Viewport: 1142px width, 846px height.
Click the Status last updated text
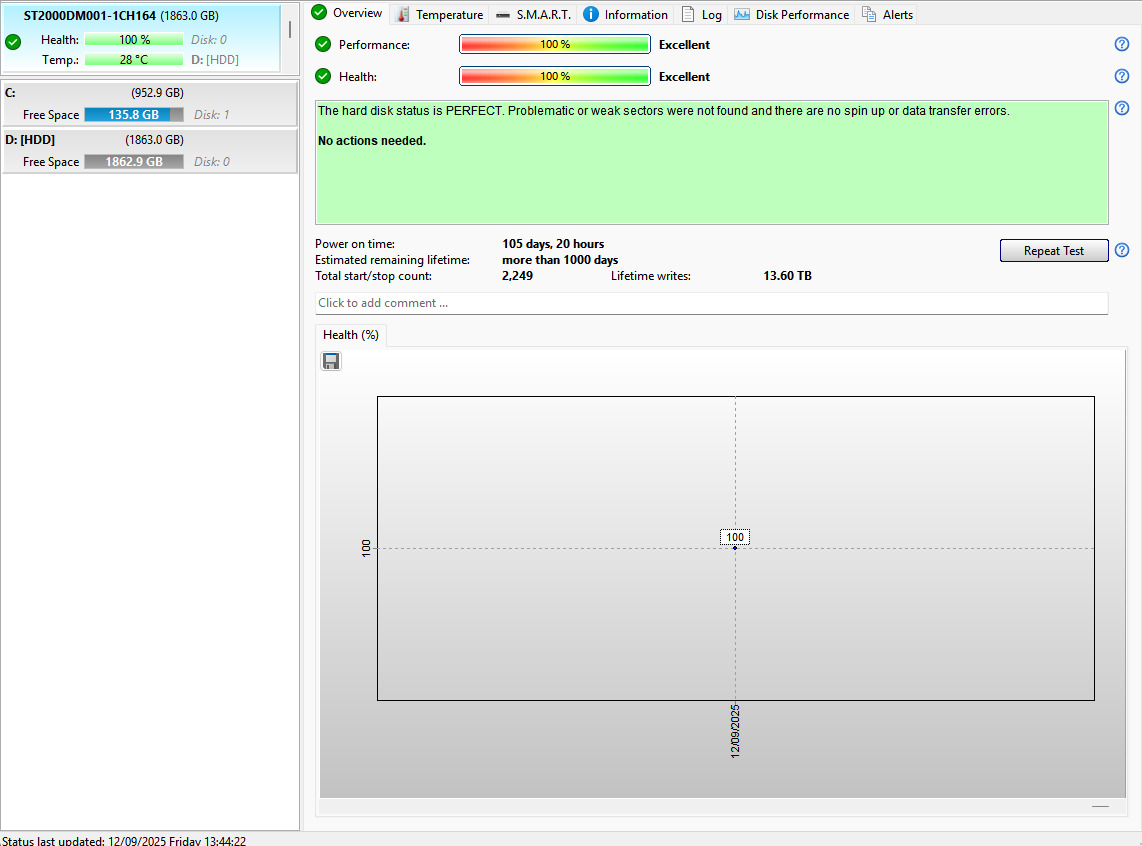124,841
